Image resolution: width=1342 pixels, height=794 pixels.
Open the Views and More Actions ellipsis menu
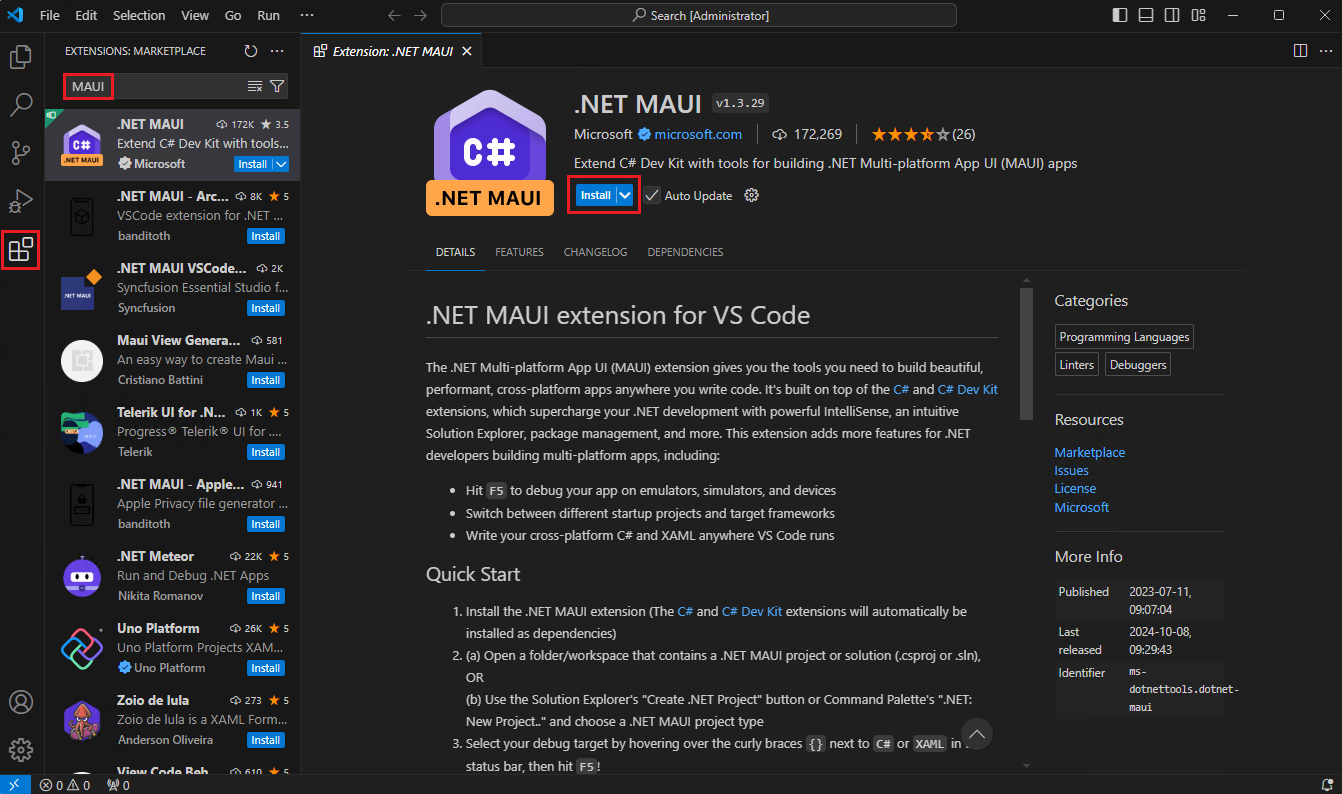click(x=277, y=51)
